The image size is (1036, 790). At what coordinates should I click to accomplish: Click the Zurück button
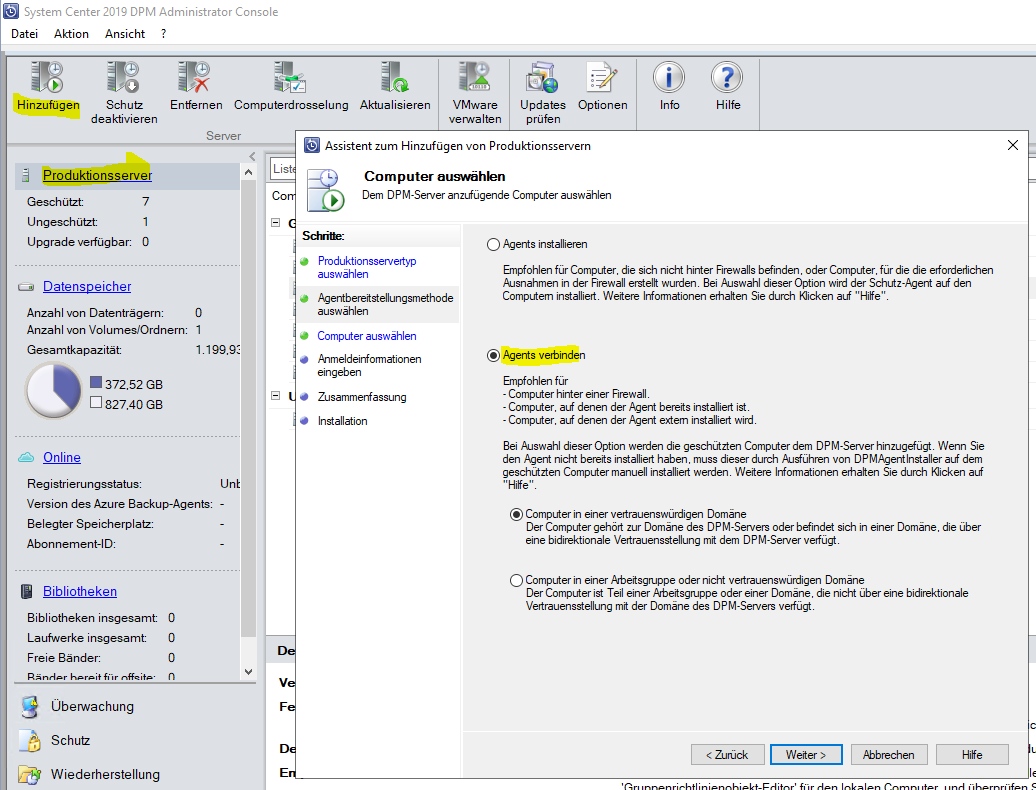[727, 754]
